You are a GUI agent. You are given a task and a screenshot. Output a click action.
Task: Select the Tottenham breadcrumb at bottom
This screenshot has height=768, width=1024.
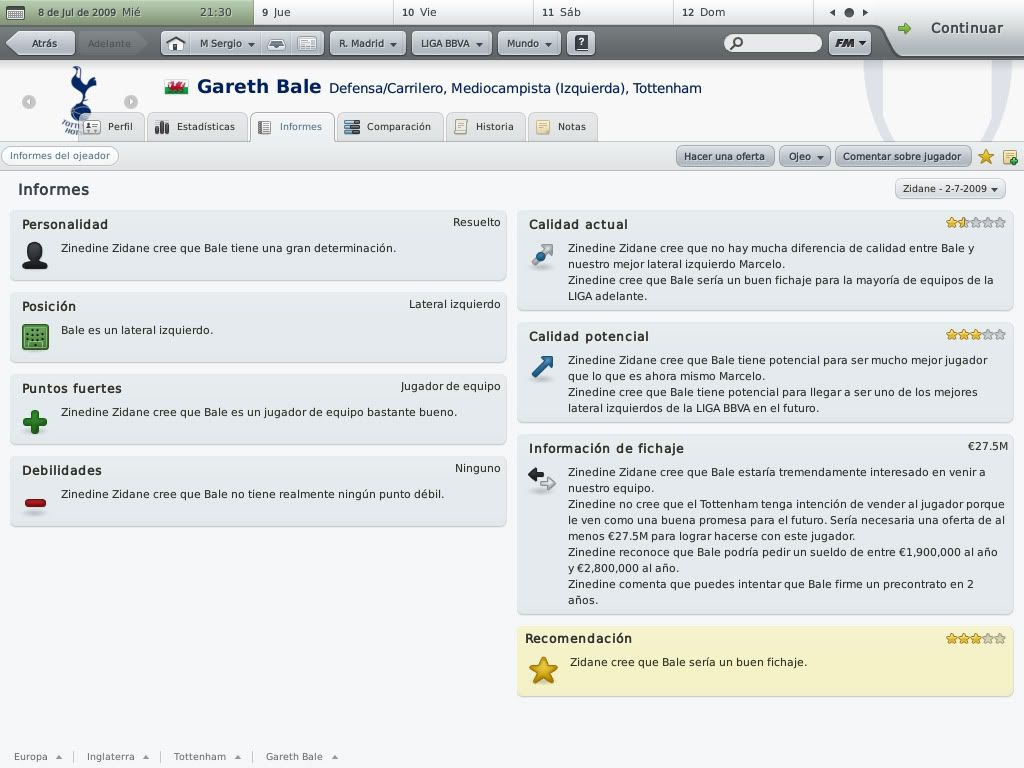[200, 757]
